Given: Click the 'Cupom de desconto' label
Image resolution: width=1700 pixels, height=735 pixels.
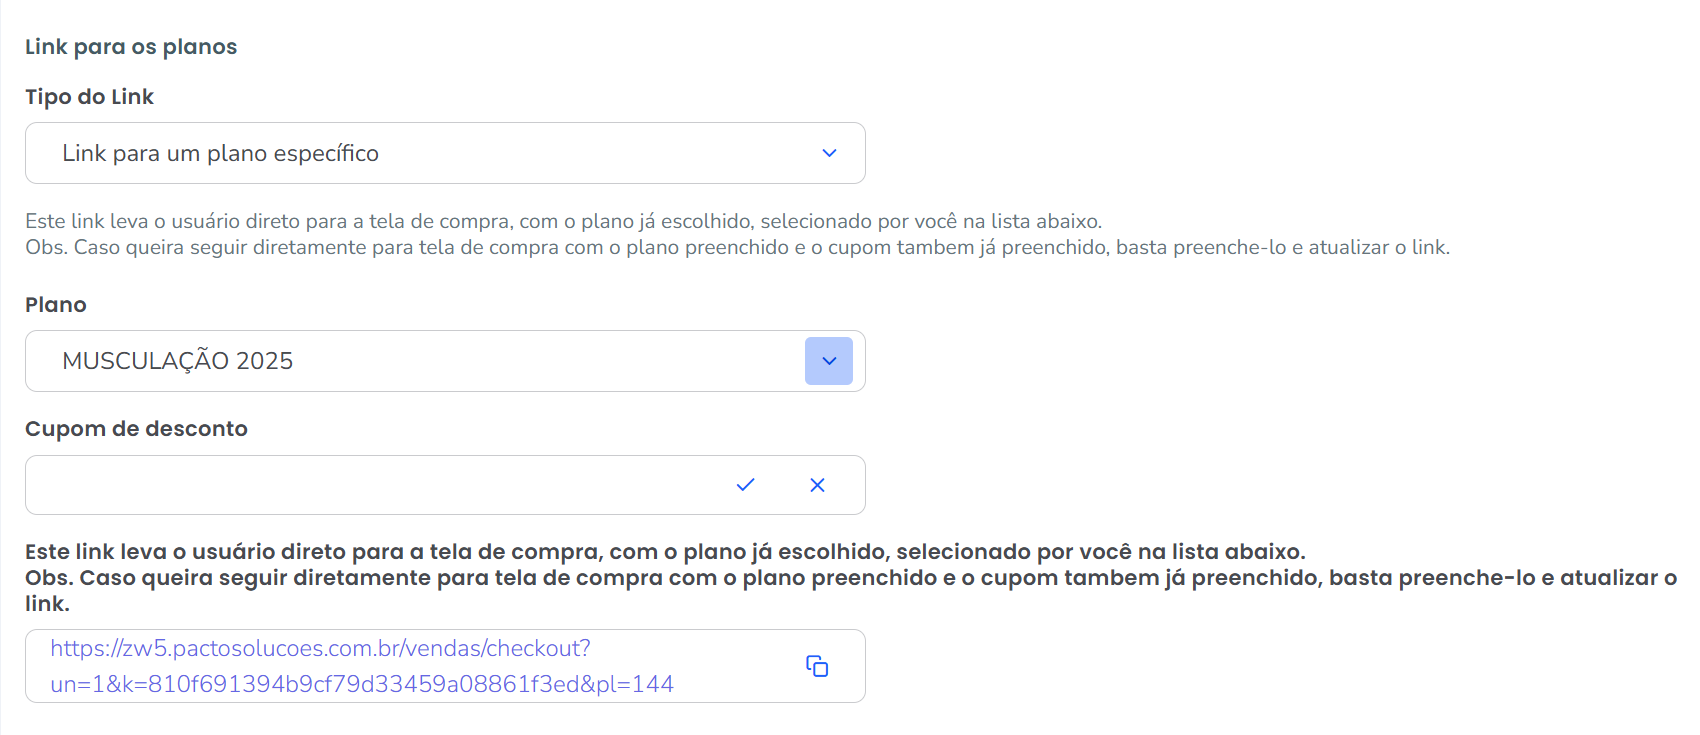Looking at the screenshot, I should 136,429.
